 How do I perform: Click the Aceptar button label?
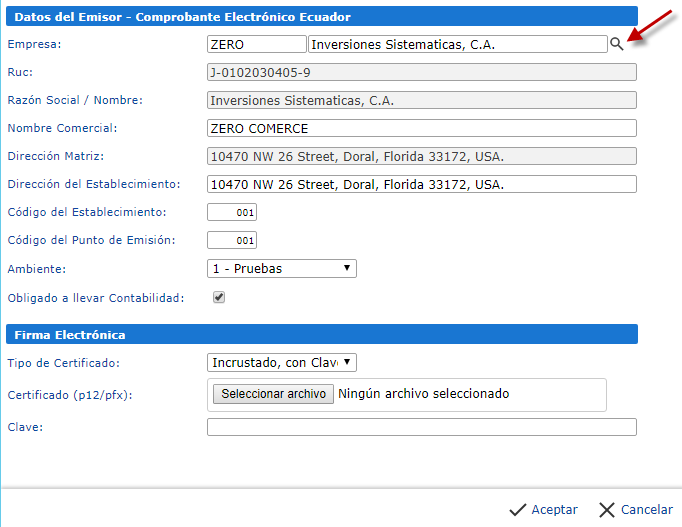coord(554,510)
